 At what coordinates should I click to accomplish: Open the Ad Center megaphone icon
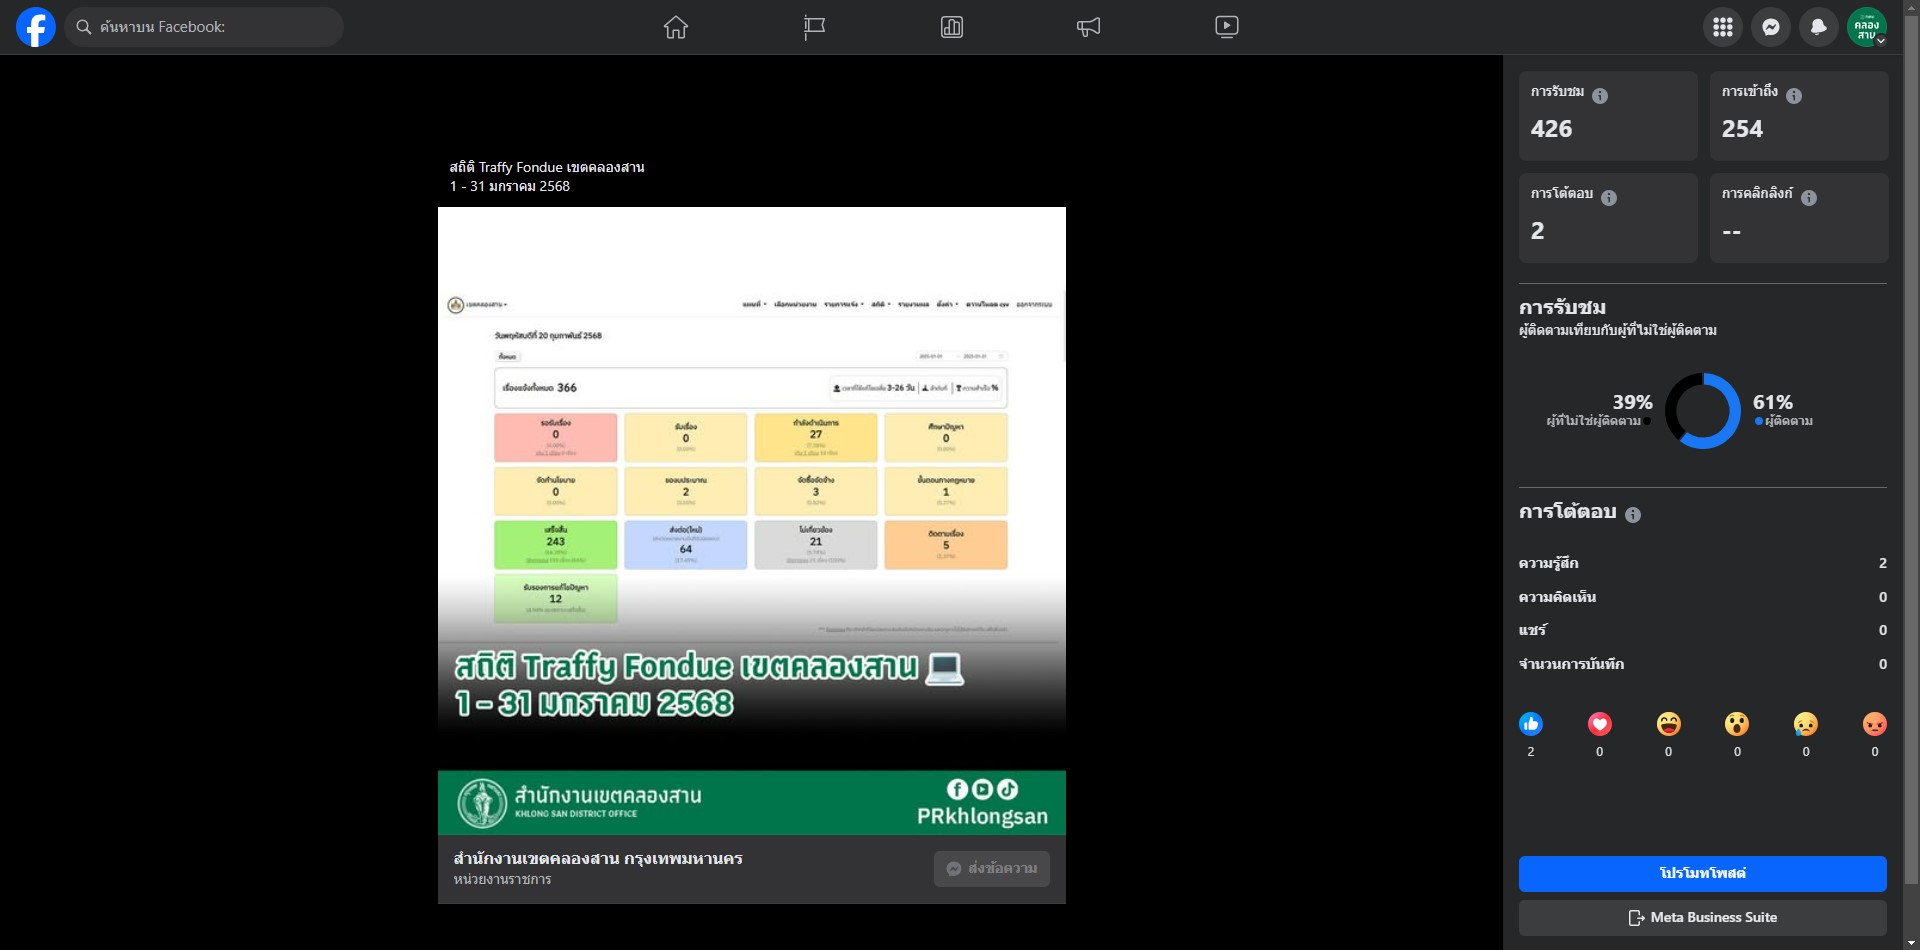pyautogui.click(x=1089, y=27)
